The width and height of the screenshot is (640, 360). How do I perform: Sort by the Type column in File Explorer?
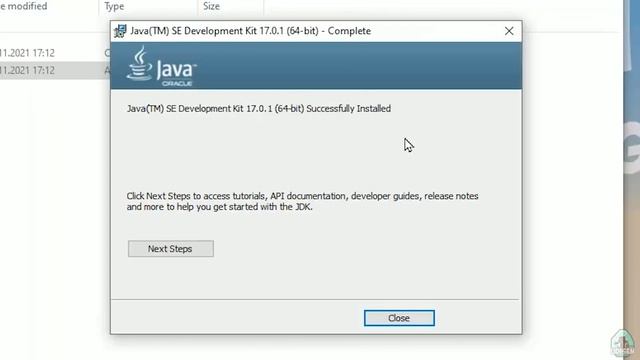(149, 6)
